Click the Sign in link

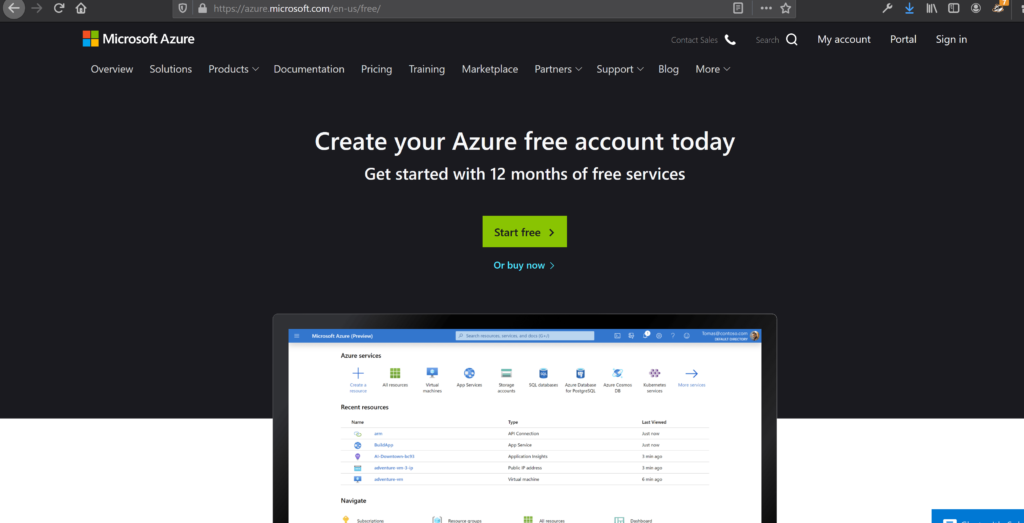coord(951,40)
